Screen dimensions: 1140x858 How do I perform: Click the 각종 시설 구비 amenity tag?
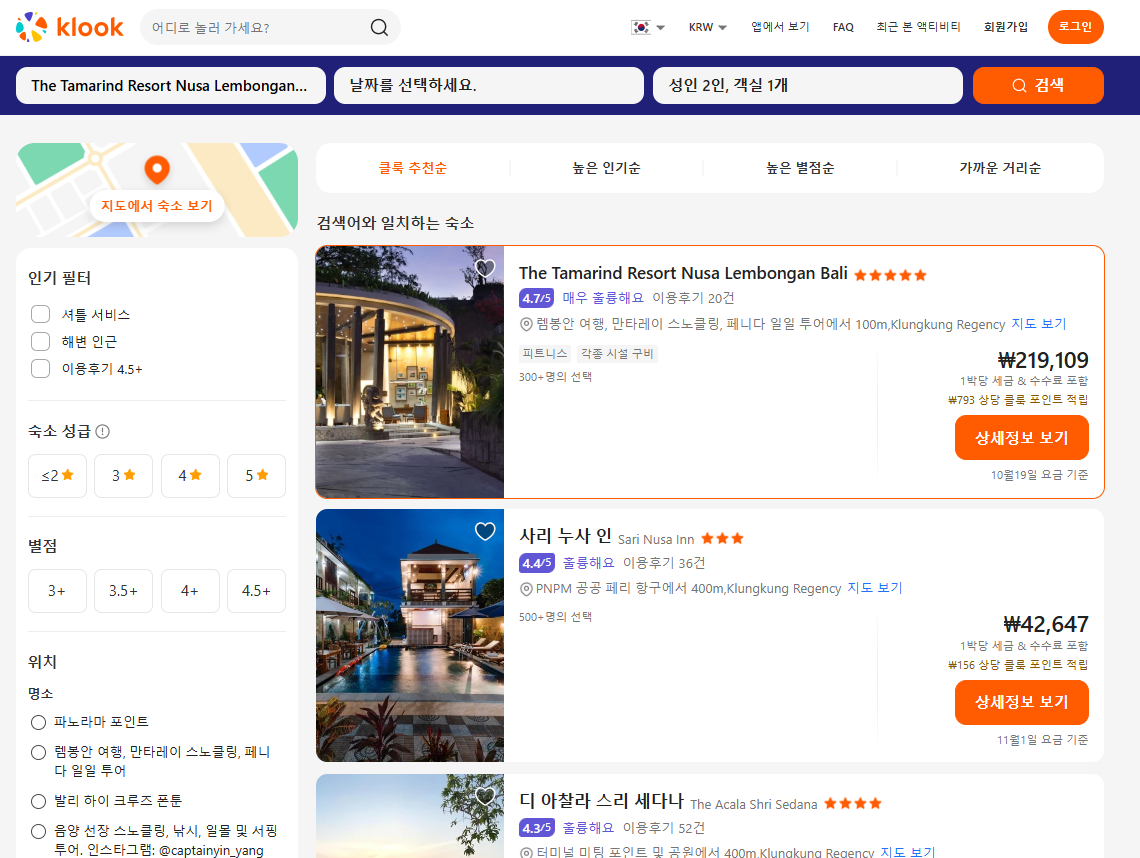[617, 353]
